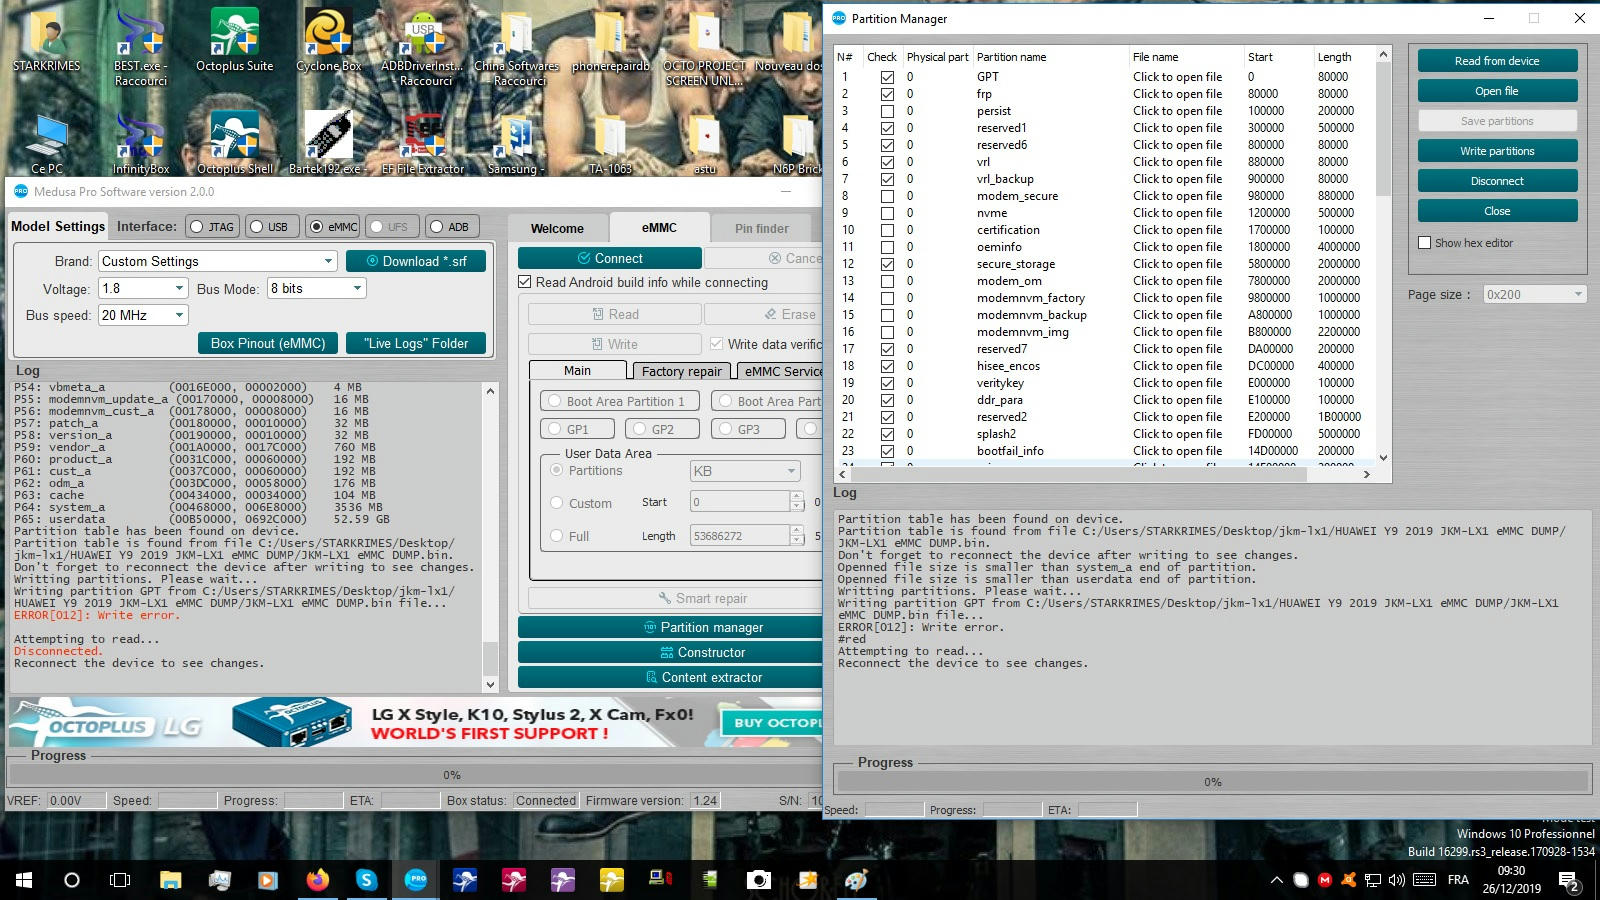Check the nvme partition checkbox
Viewport: 1600px width, 900px height.
pyautogui.click(x=887, y=213)
